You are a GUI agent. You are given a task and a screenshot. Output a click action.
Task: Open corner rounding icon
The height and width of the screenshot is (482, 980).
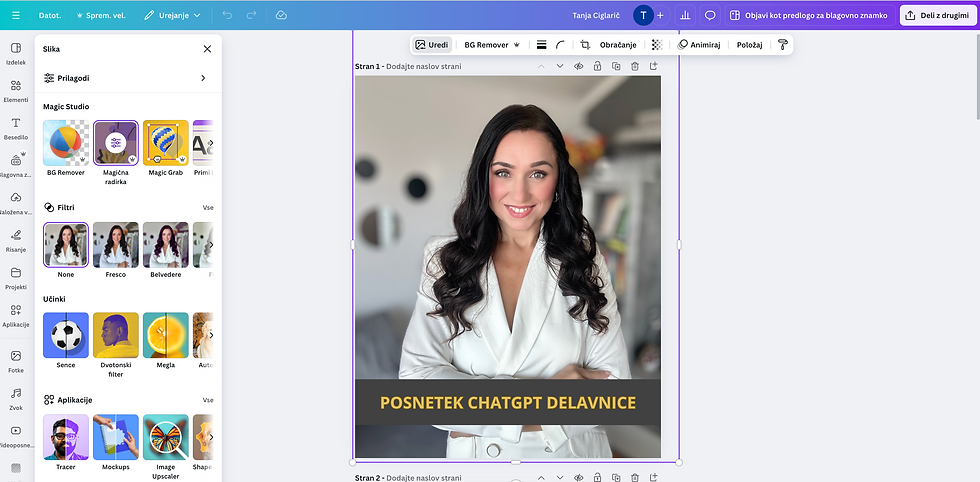561,45
